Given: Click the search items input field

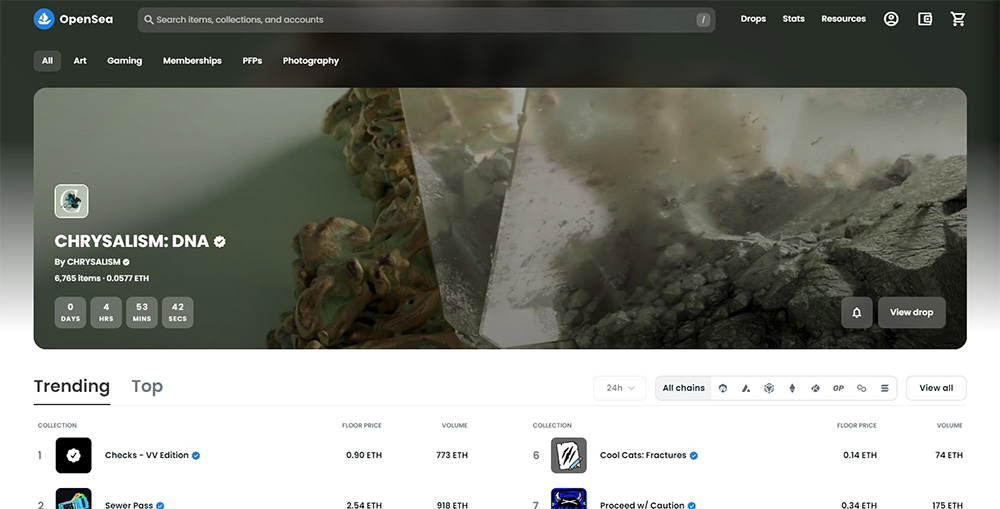Looking at the screenshot, I should pyautogui.click(x=420, y=20).
